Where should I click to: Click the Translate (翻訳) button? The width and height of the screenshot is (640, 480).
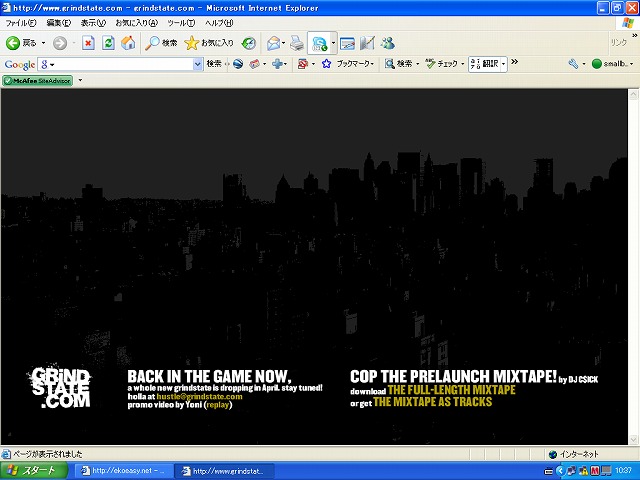pos(484,64)
